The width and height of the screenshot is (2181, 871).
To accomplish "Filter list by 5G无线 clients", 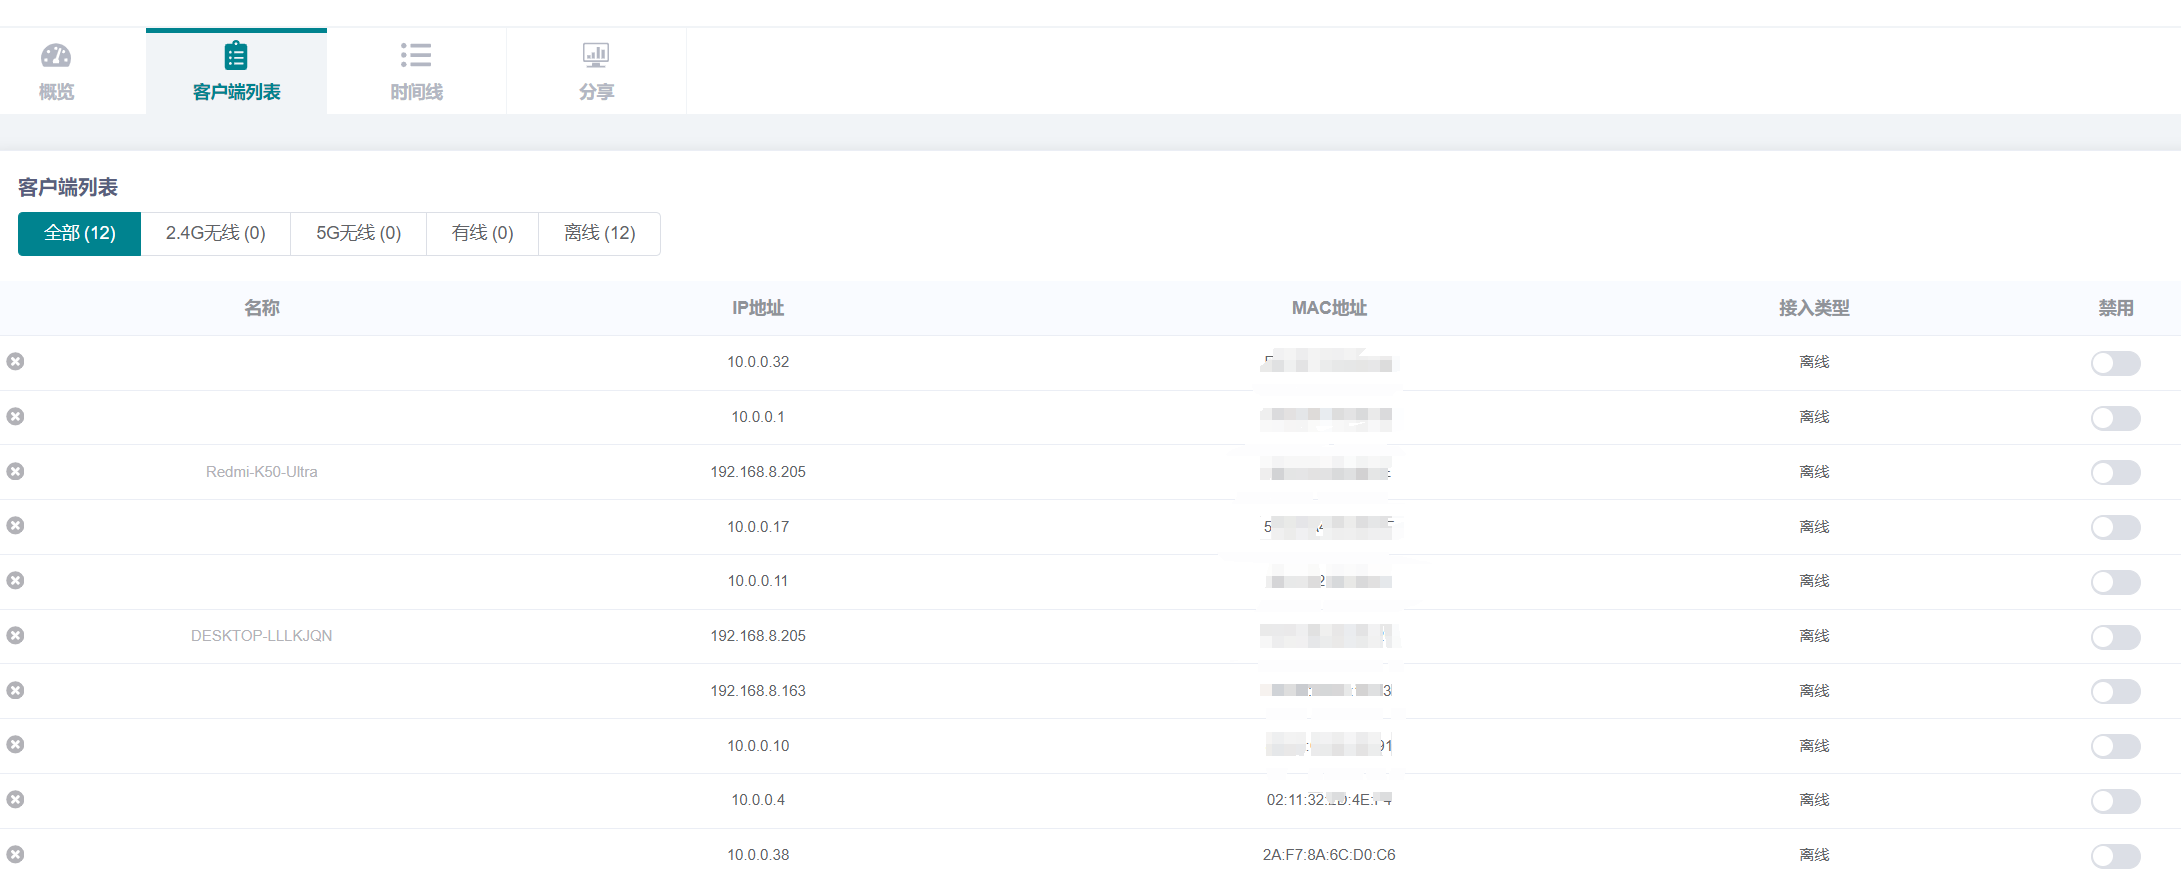I will pos(358,233).
